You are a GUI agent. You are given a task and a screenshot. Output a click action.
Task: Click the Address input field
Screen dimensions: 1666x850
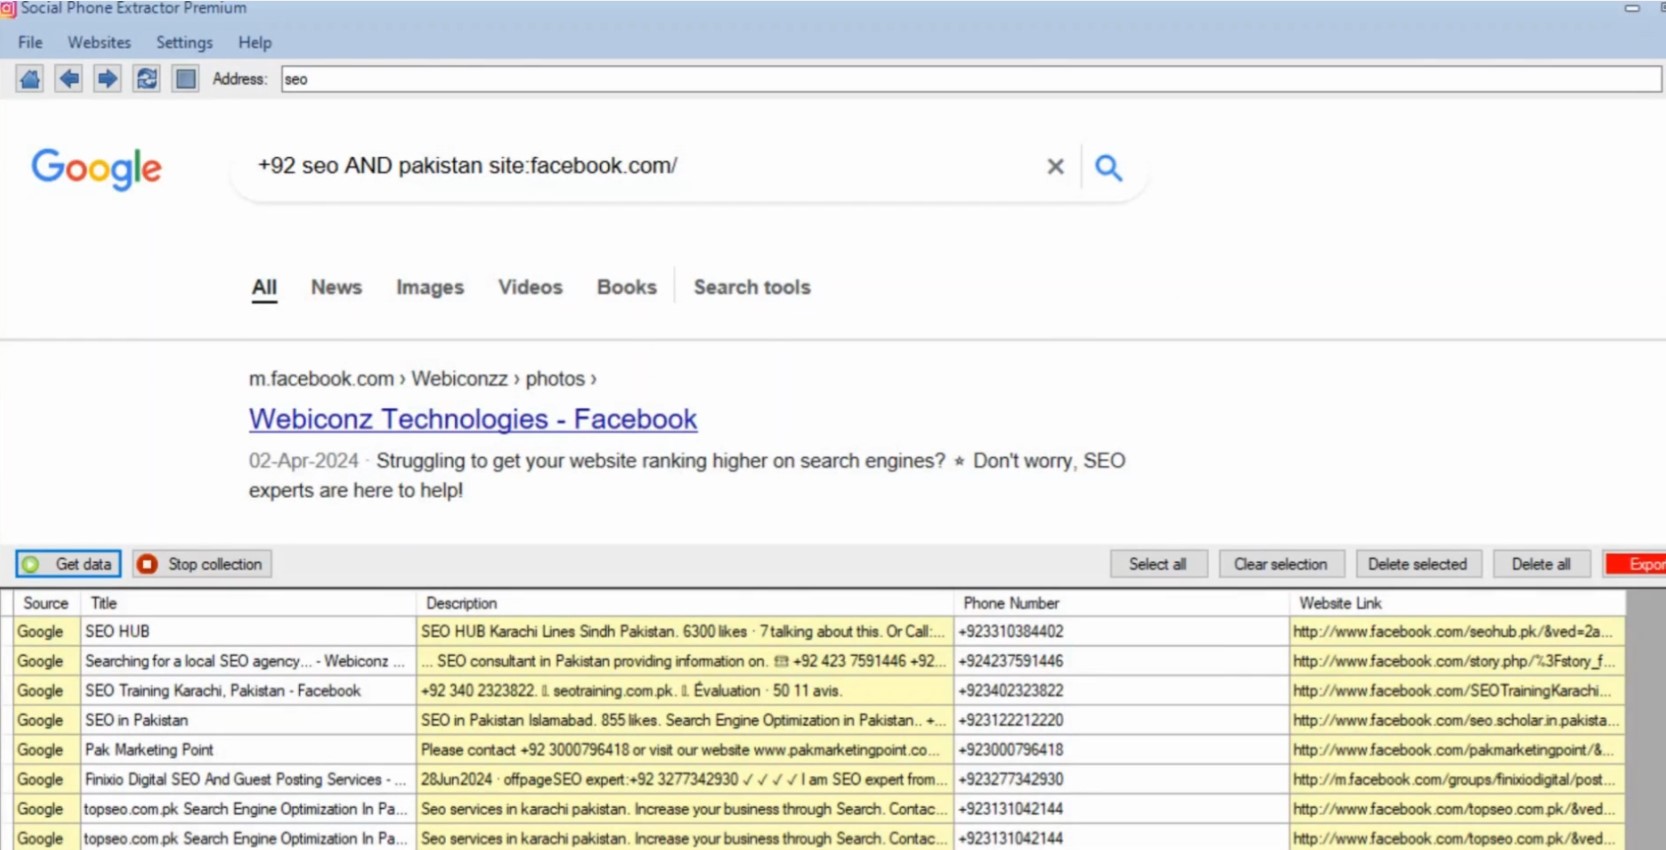(971, 79)
